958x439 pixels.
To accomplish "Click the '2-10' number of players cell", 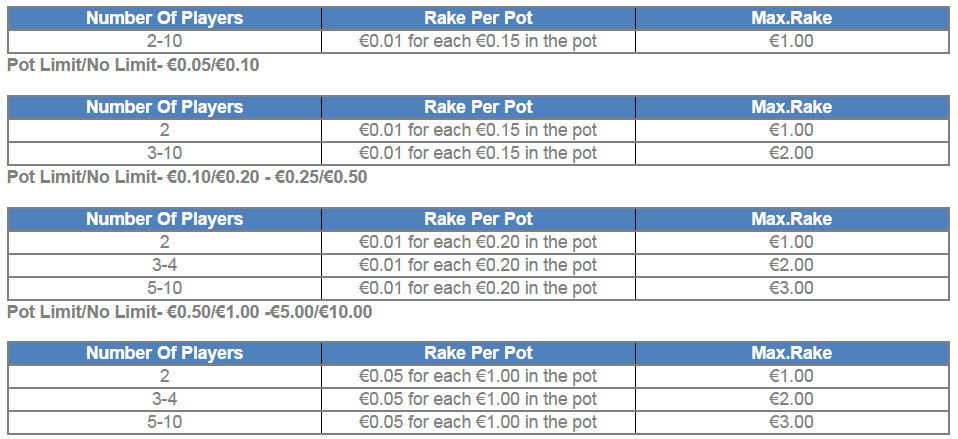I will pos(164,41).
